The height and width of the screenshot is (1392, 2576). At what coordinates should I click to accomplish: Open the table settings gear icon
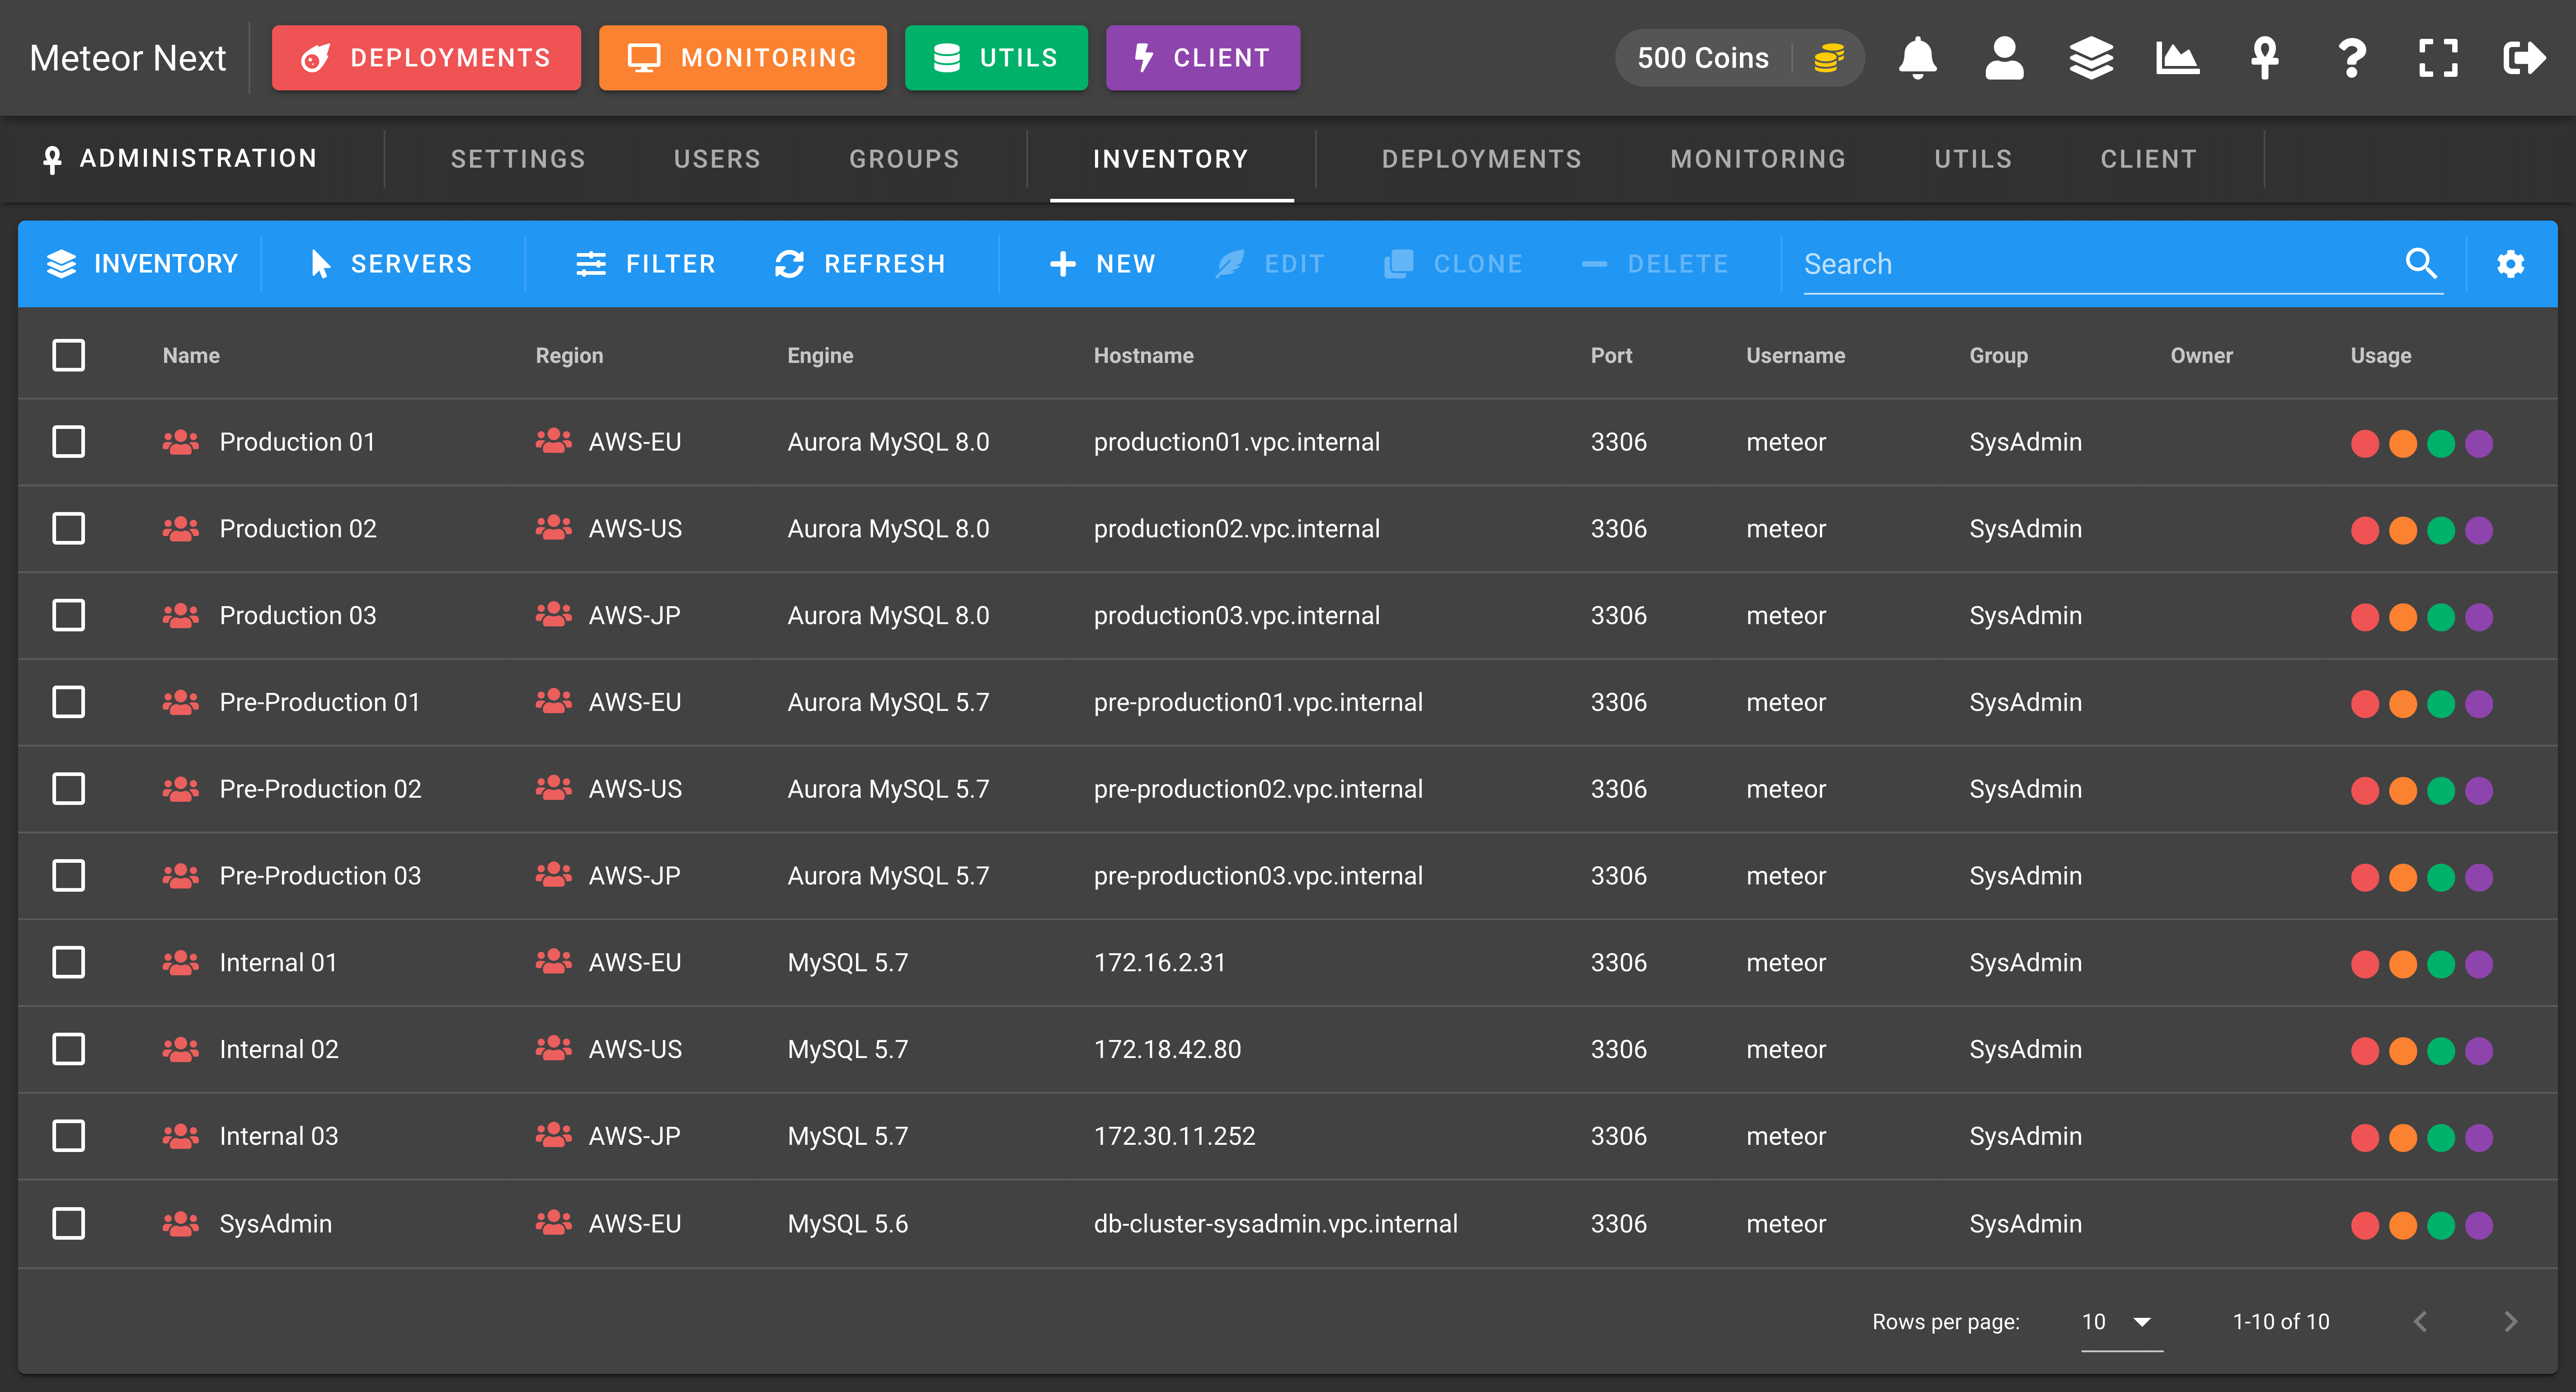2510,263
